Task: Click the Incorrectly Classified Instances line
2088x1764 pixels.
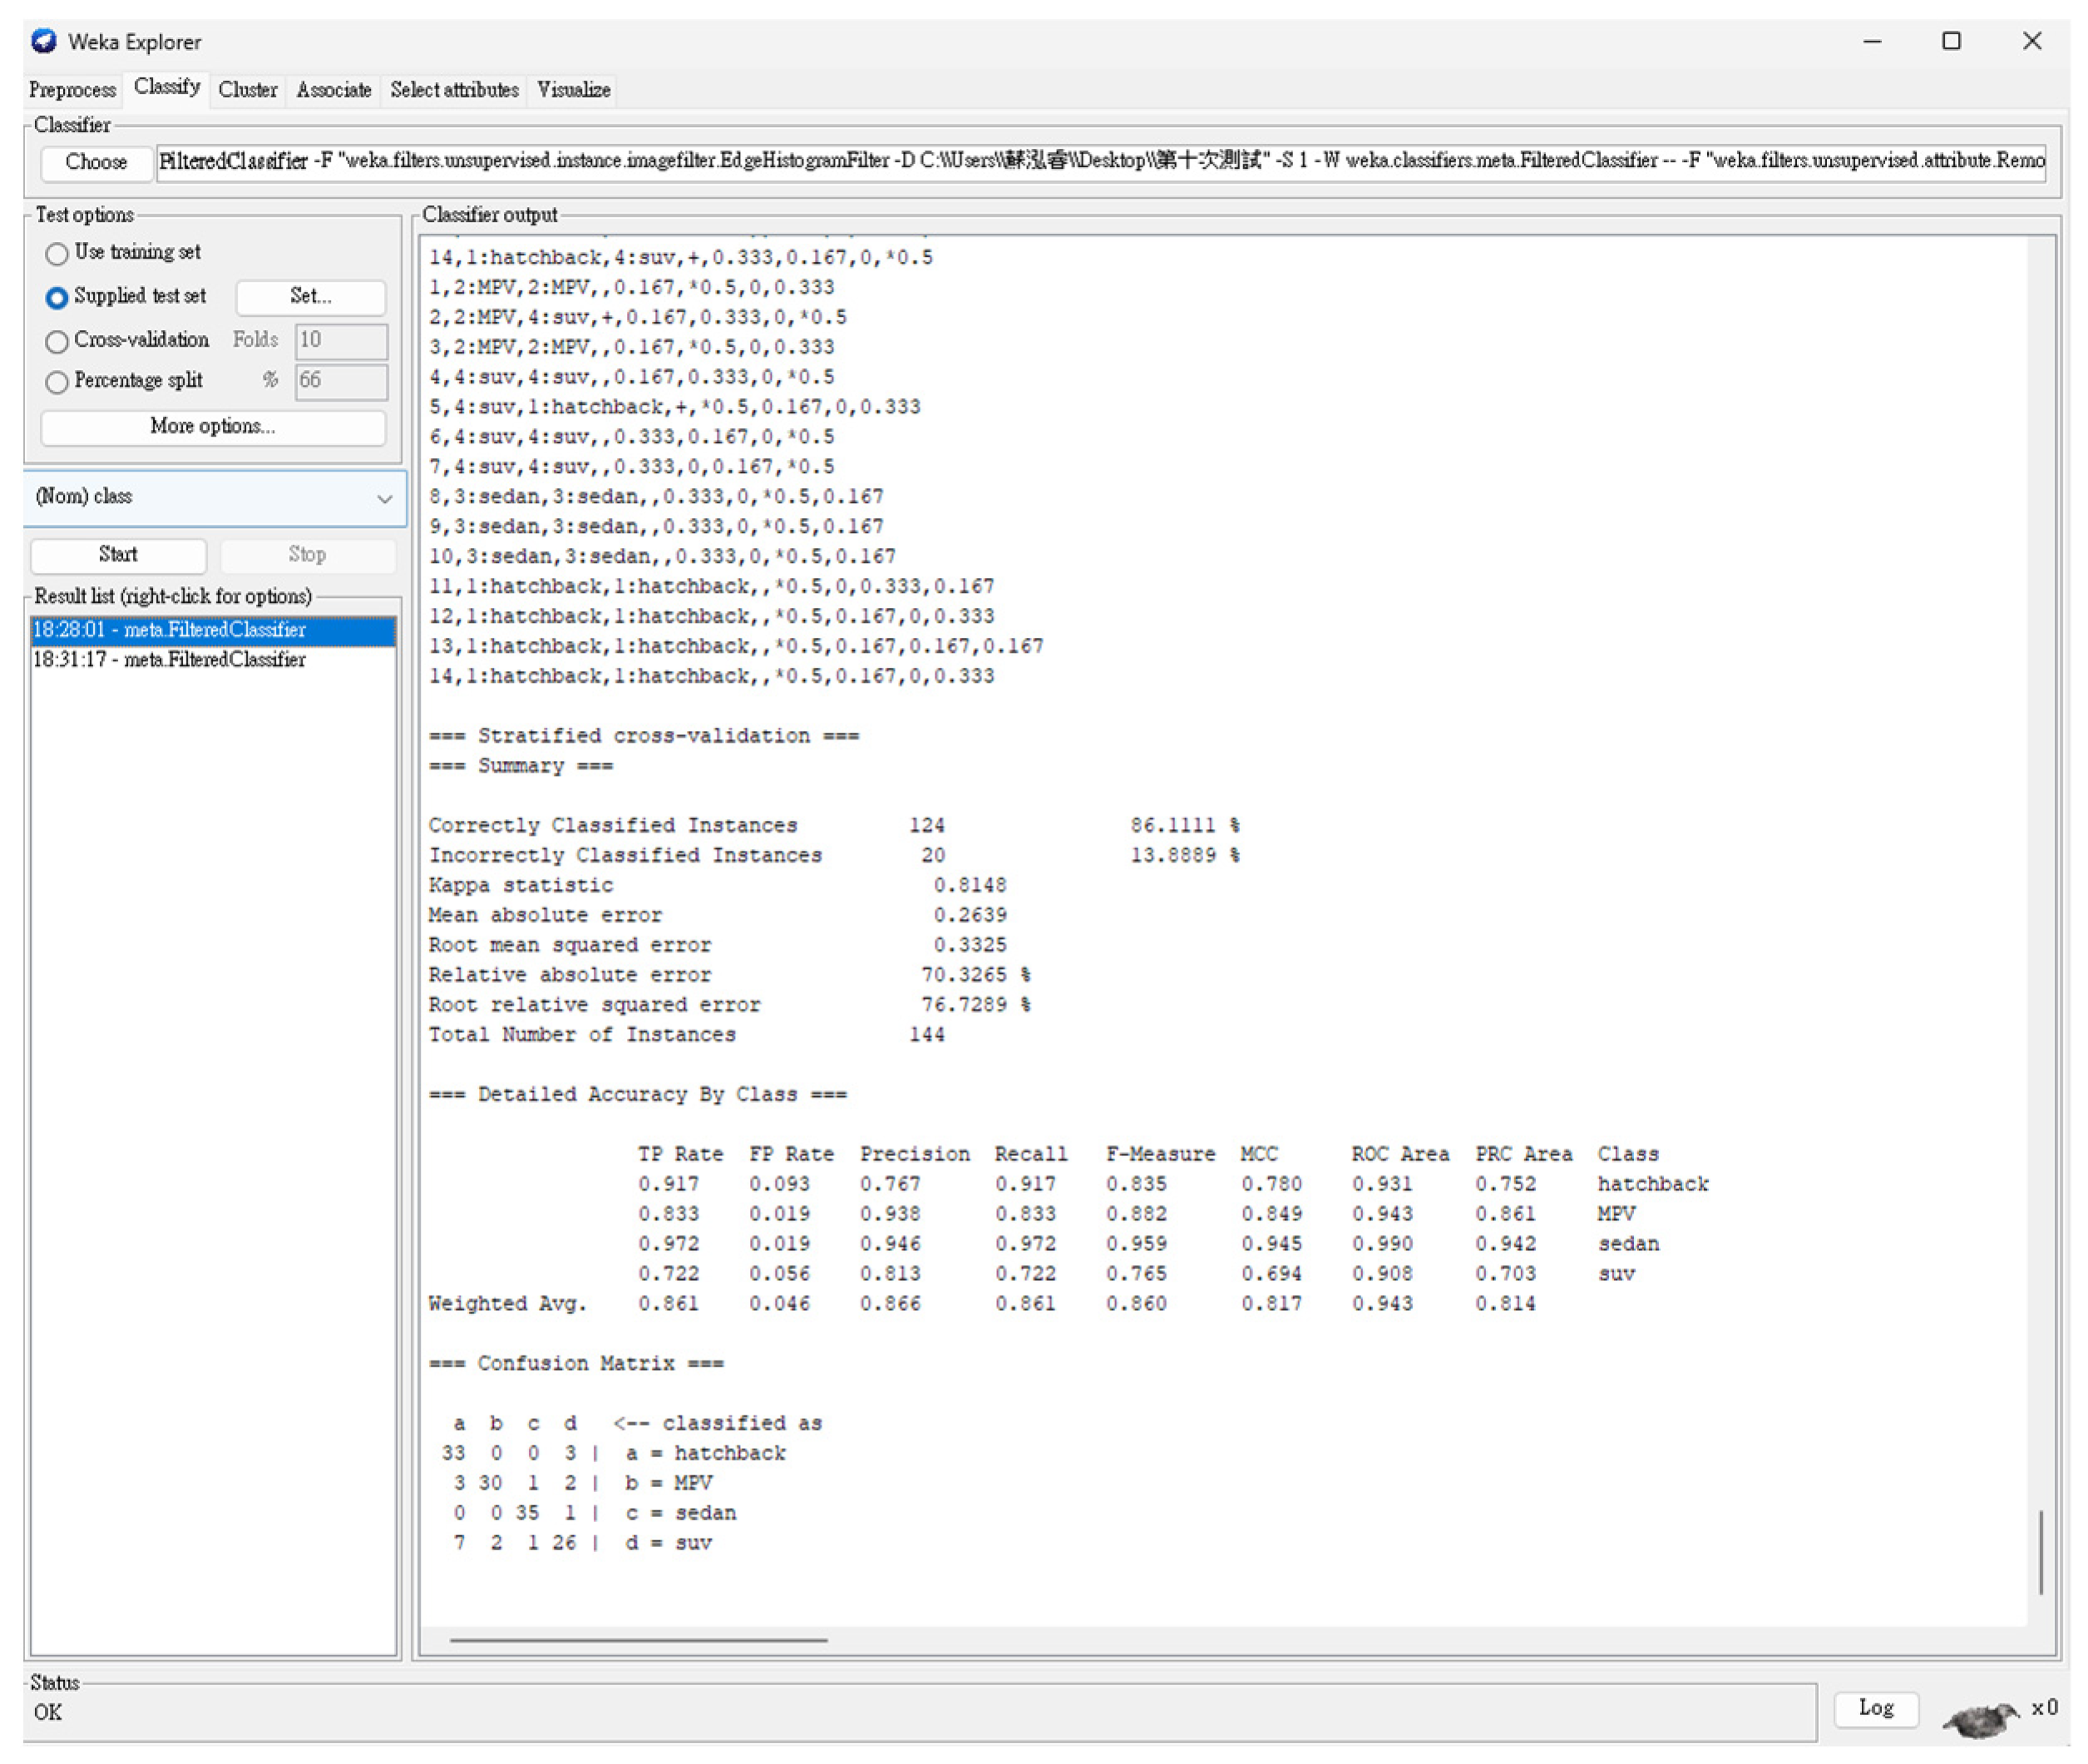Action: tap(834, 856)
